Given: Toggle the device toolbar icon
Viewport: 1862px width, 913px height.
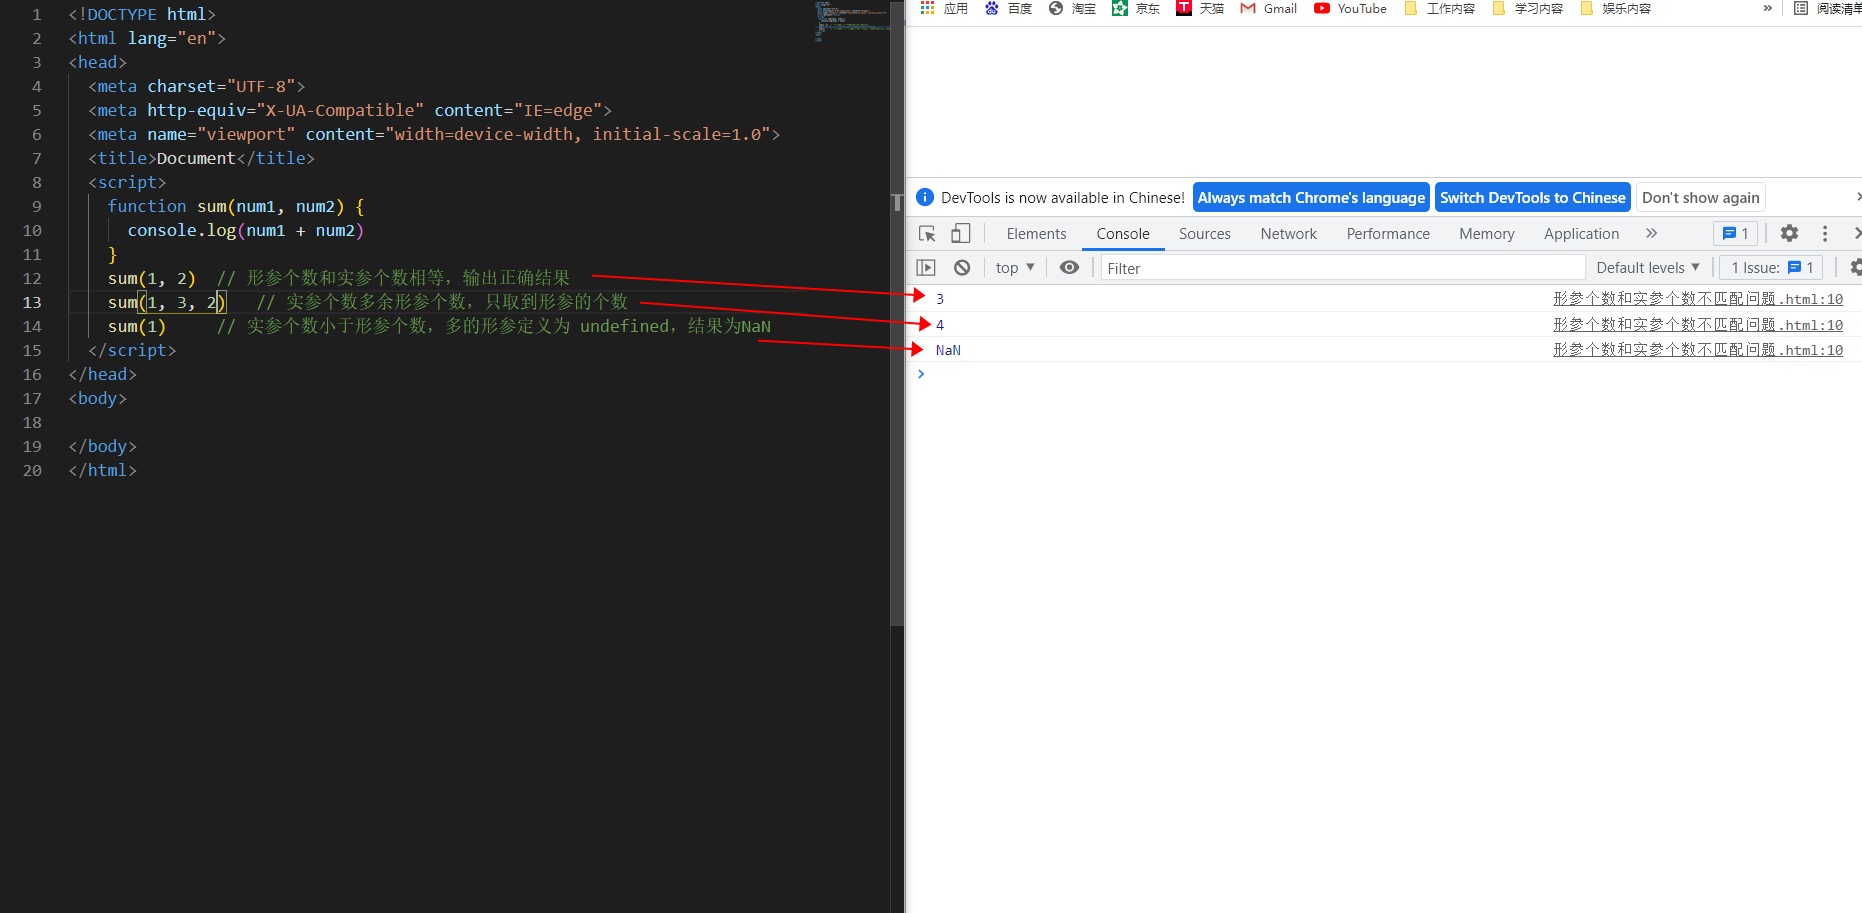Looking at the screenshot, I should tap(960, 234).
